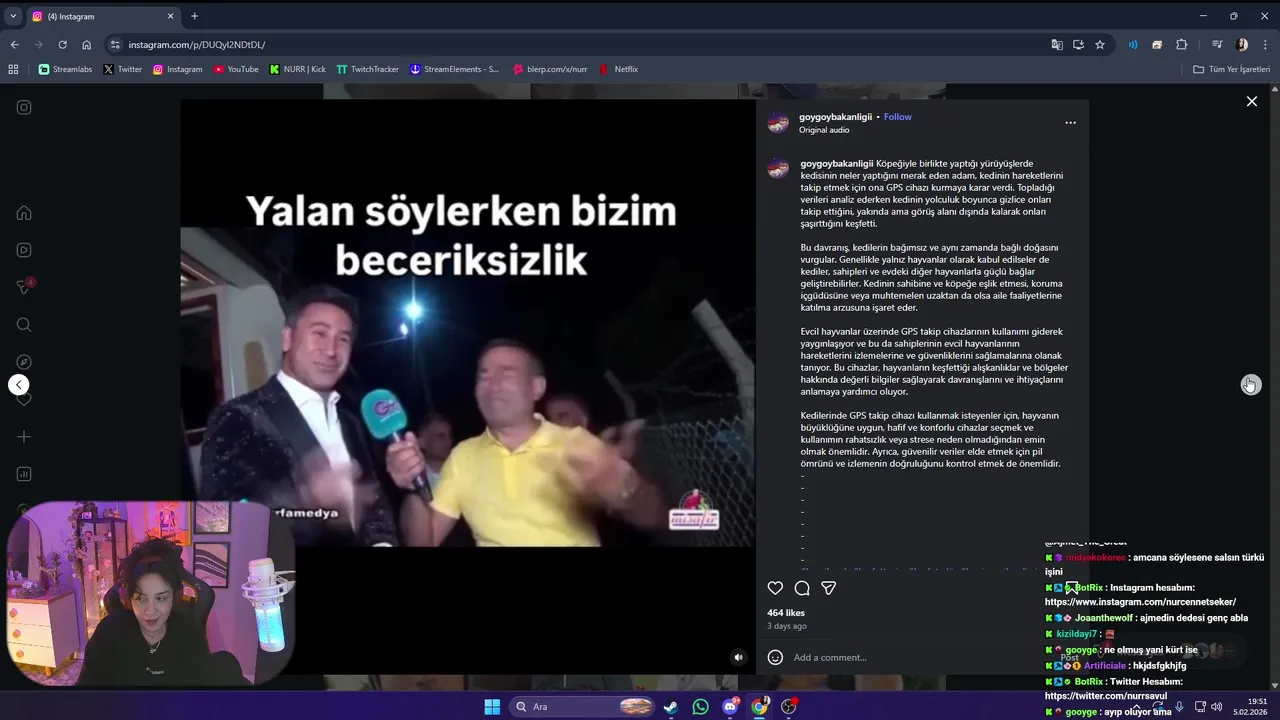Go back in the browser
Screen dimensions: 1280x720
pyautogui.click(x=14, y=44)
